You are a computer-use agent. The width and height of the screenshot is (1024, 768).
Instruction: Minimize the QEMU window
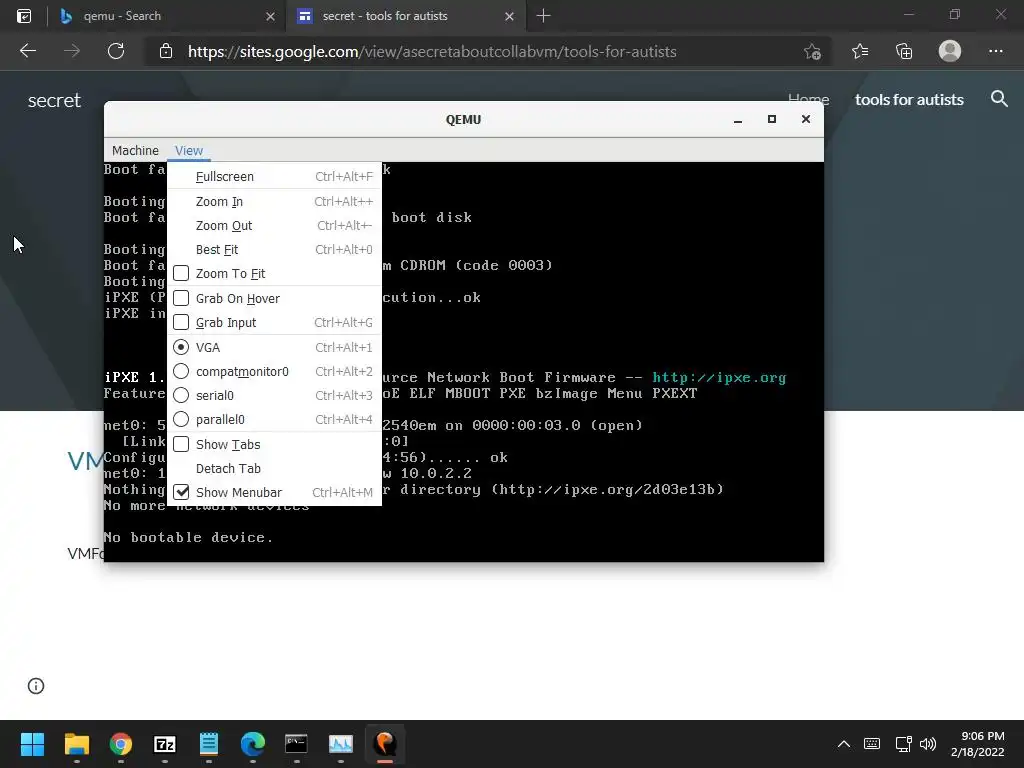coord(738,120)
